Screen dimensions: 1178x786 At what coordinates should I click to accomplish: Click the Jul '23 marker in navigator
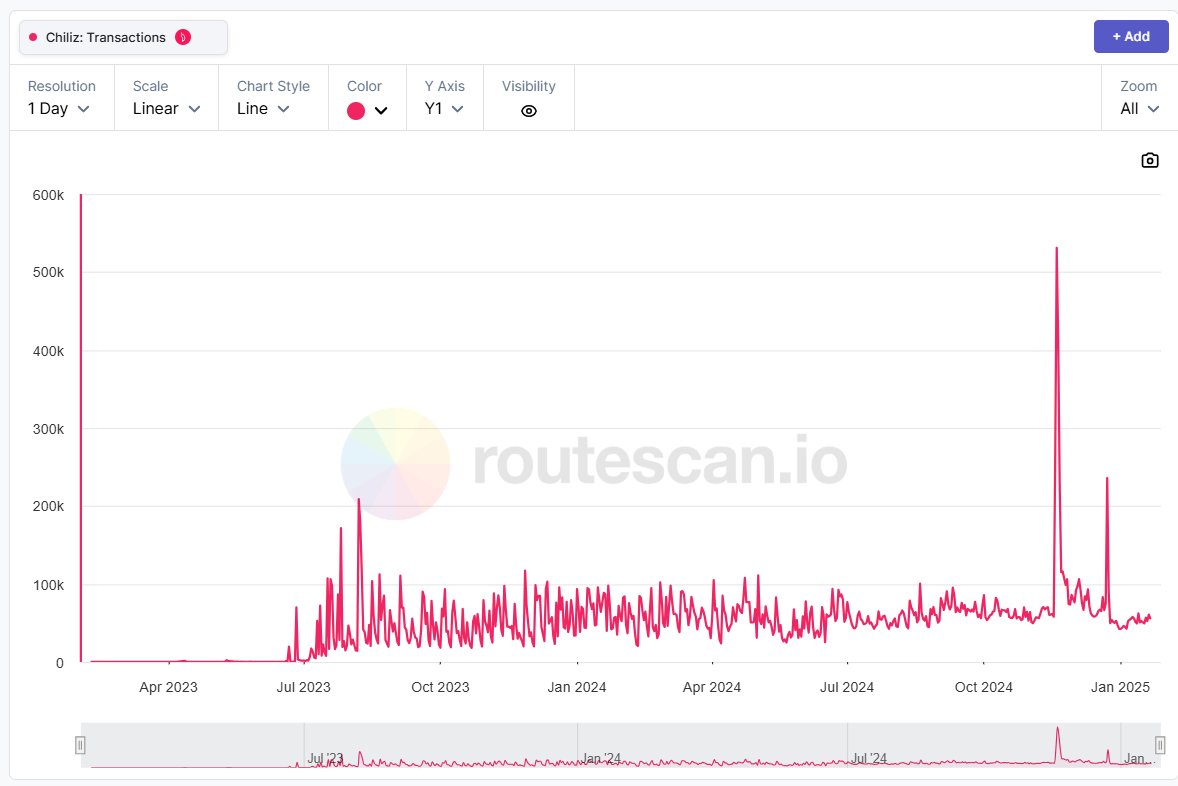point(325,758)
